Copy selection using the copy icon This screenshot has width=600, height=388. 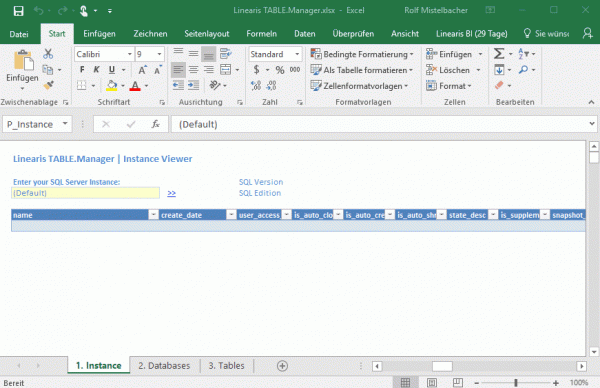pos(48,70)
